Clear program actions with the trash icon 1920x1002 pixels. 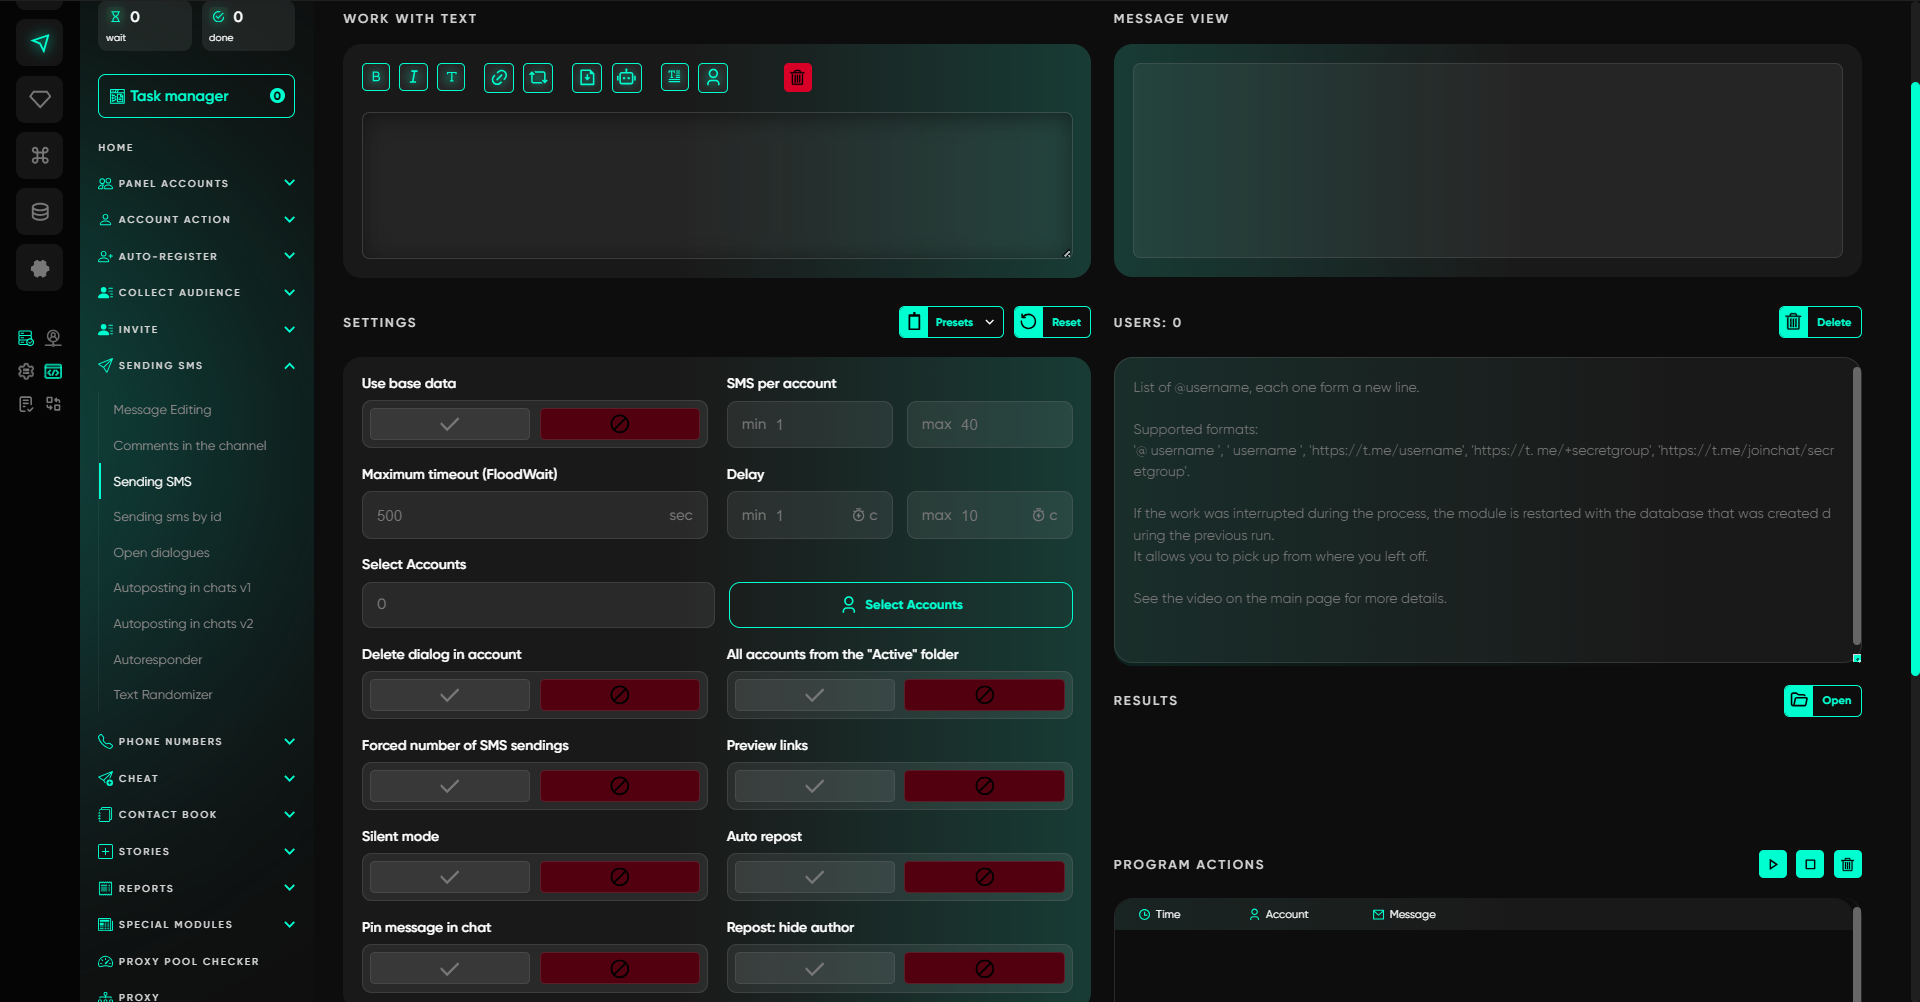click(1848, 864)
